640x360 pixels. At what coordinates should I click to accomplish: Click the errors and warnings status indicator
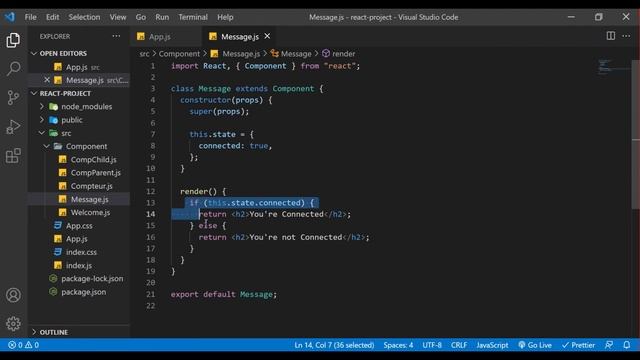point(24,345)
